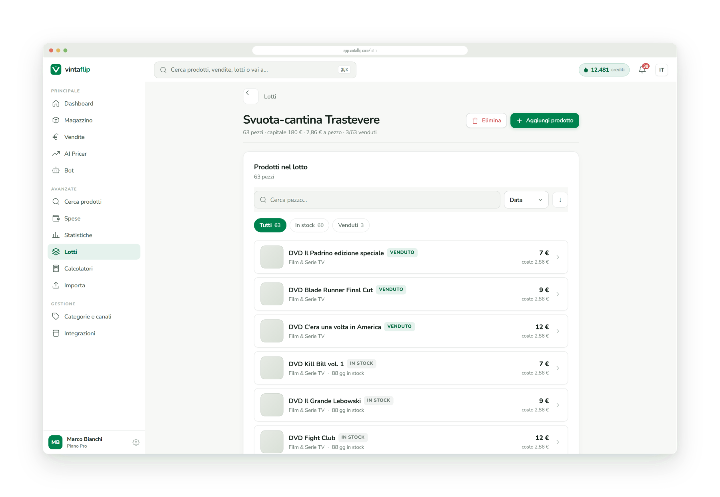The width and height of the screenshot is (720, 497).
Task: Click the Marco Bianchi avatar
Action: click(56, 442)
